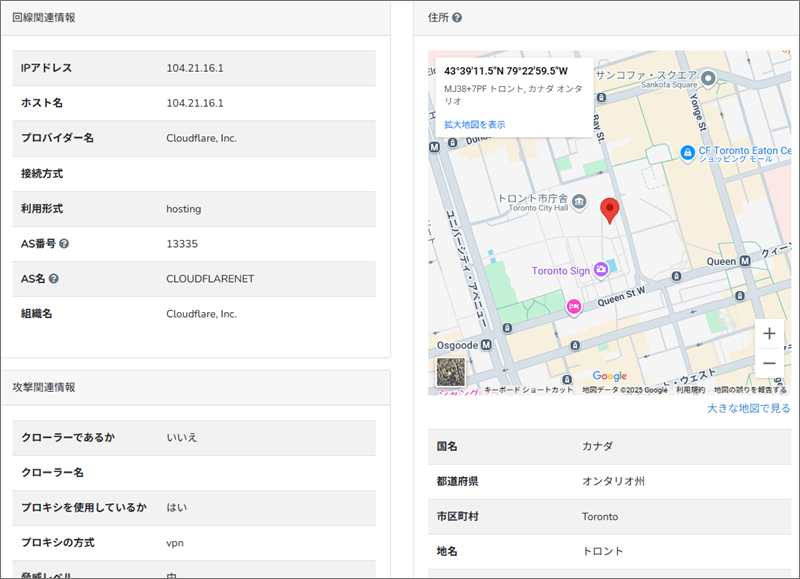This screenshot has width=800, height=579.
Task: Click the CF Toronto Eaton Centre shopping icon
Action: coord(687,153)
